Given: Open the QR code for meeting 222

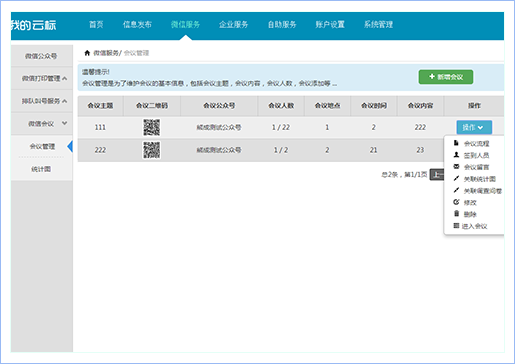Looking at the screenshot, I should (x=152, y=150).
